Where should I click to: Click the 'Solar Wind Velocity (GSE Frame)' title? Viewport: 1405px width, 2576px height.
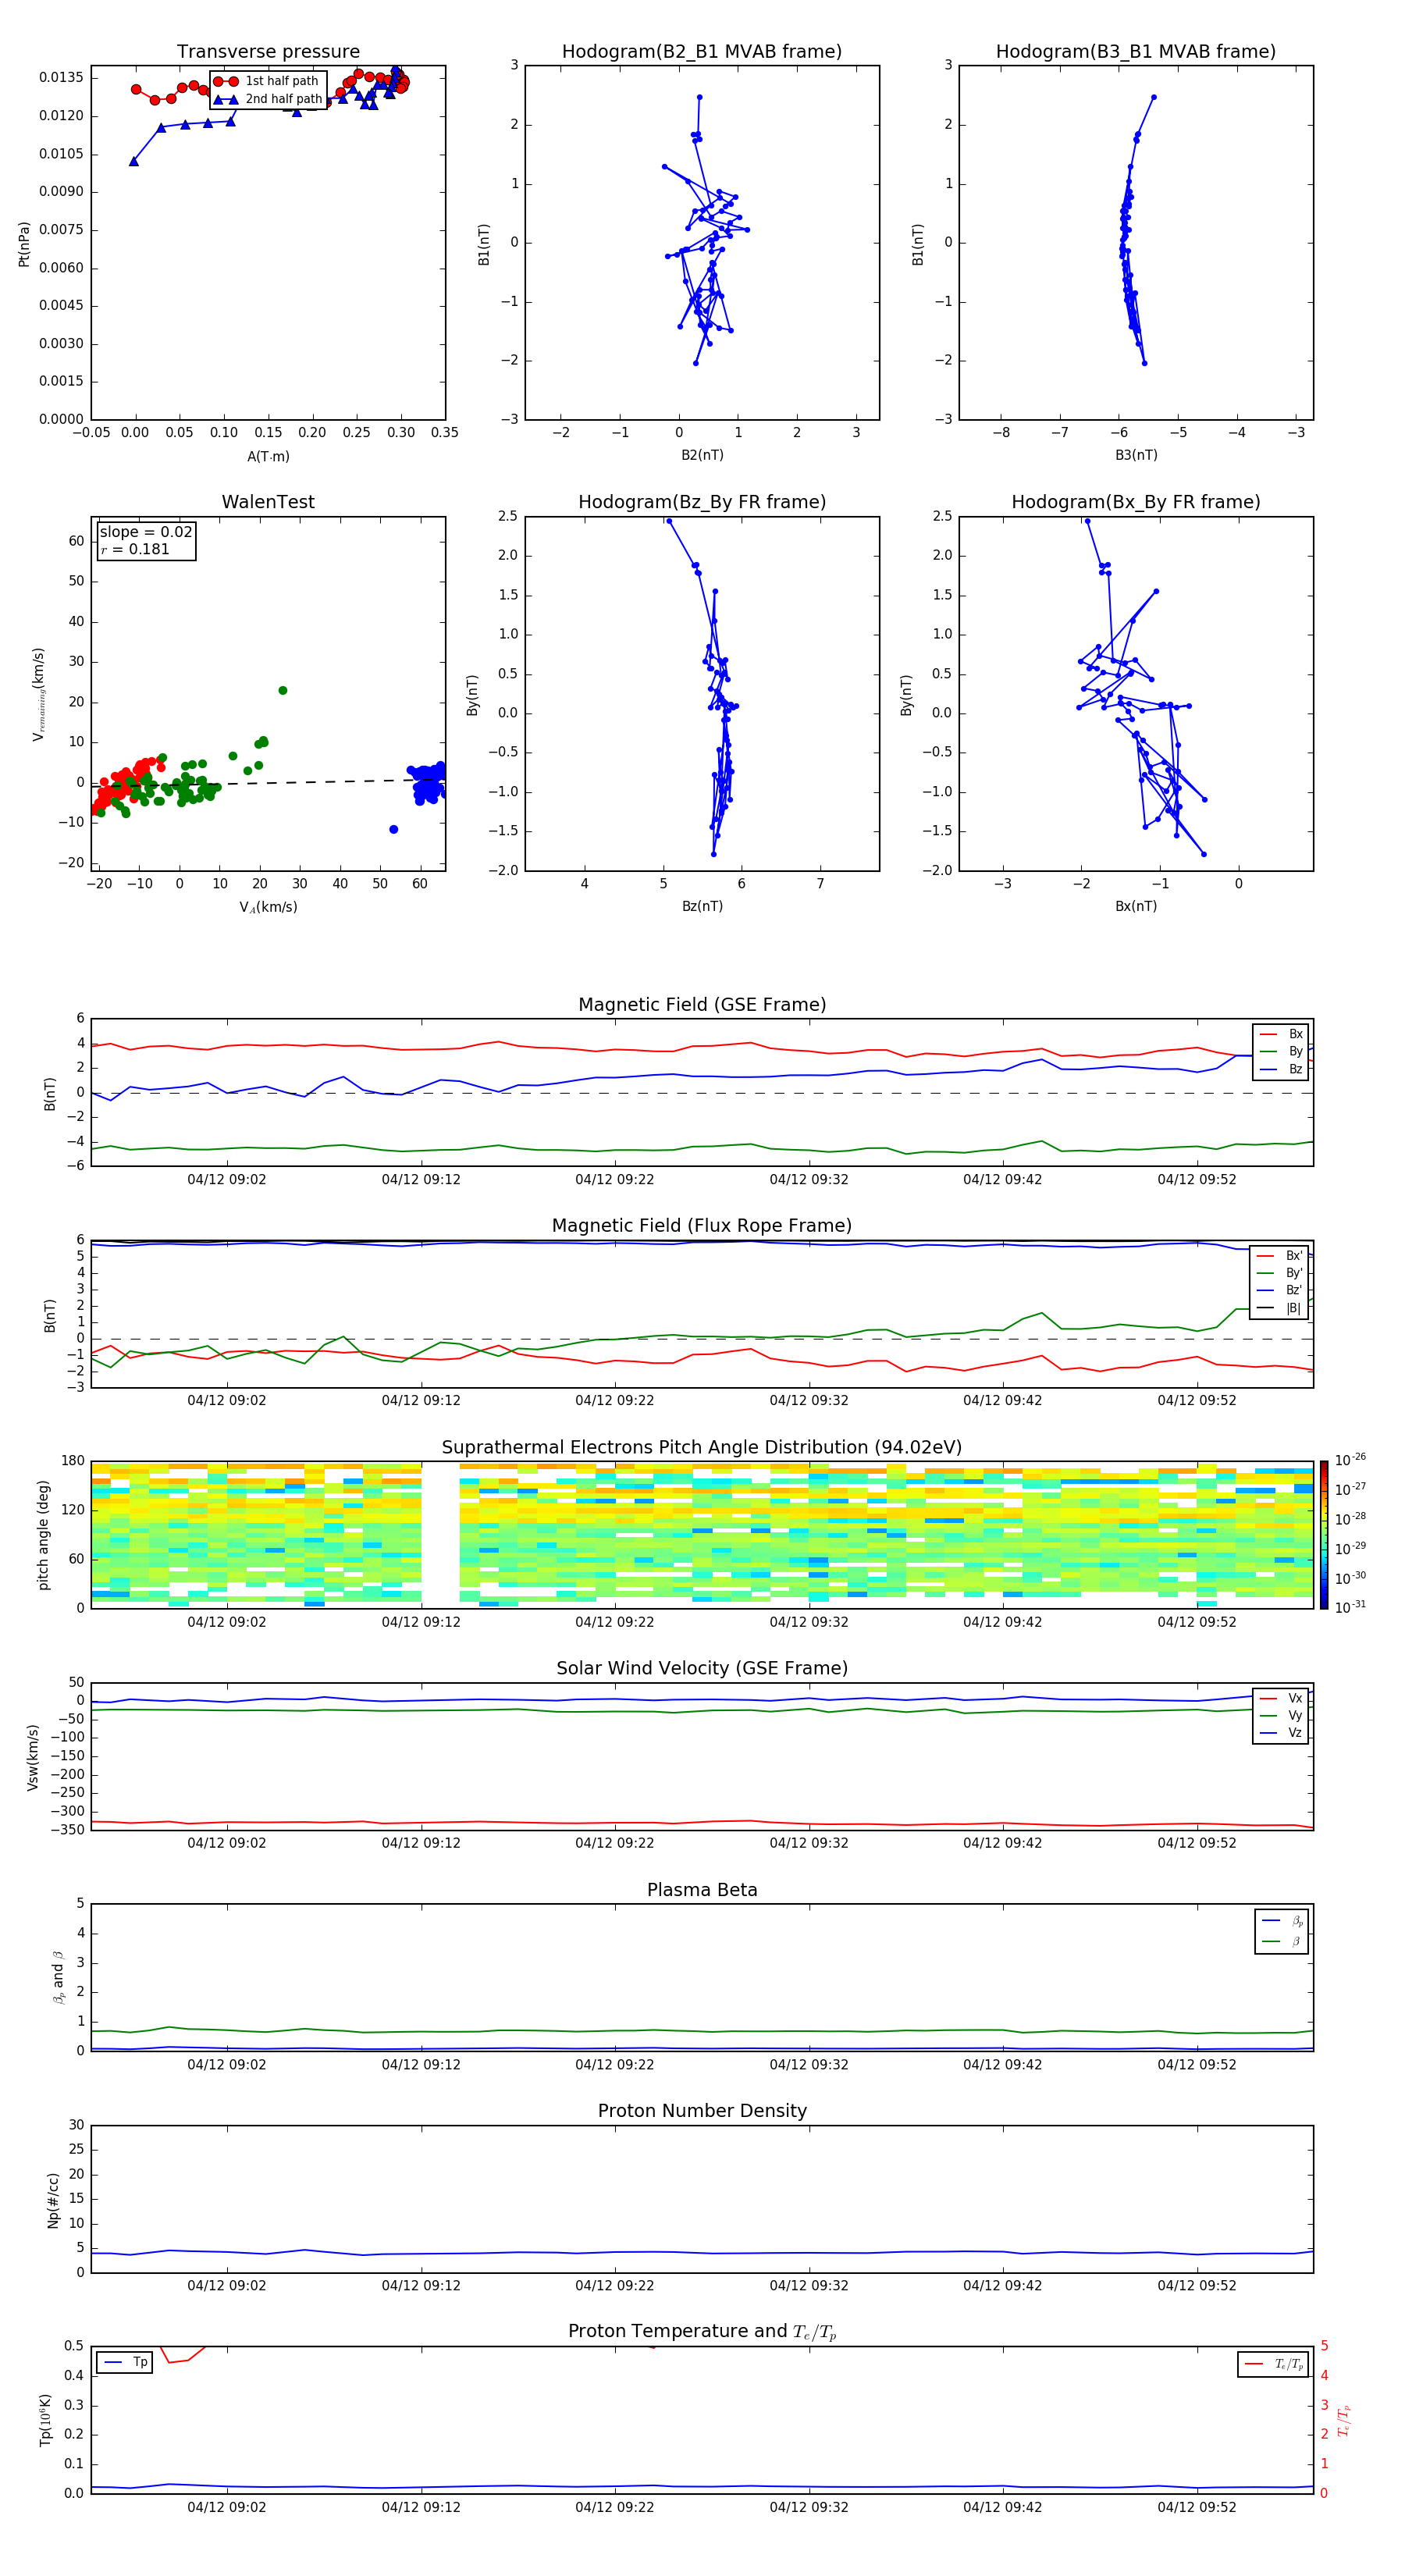pyautogui.click(x=702, y=1668)
